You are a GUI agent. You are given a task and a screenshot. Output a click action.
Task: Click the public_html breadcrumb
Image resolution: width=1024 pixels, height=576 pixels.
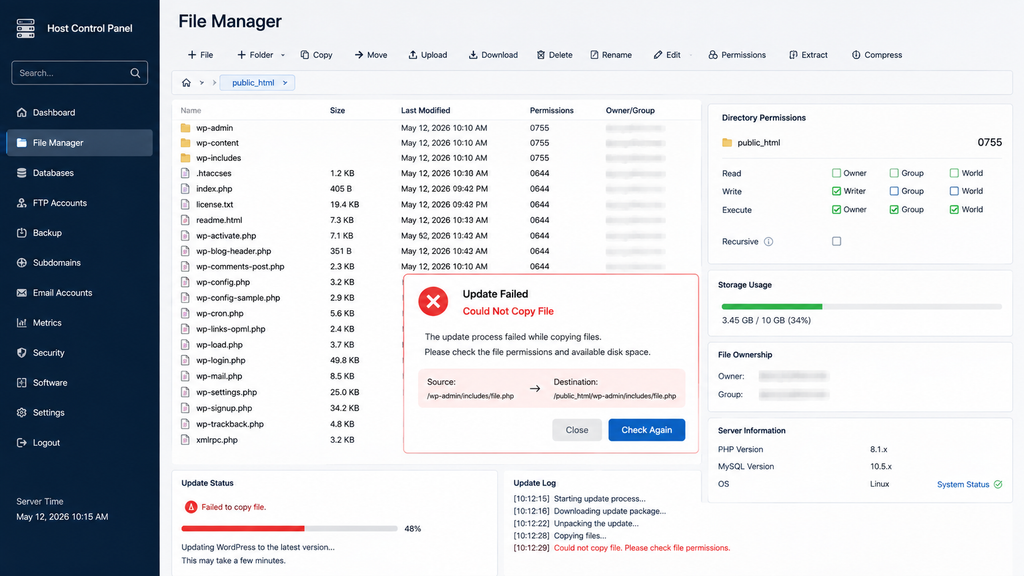coord(253,83)
